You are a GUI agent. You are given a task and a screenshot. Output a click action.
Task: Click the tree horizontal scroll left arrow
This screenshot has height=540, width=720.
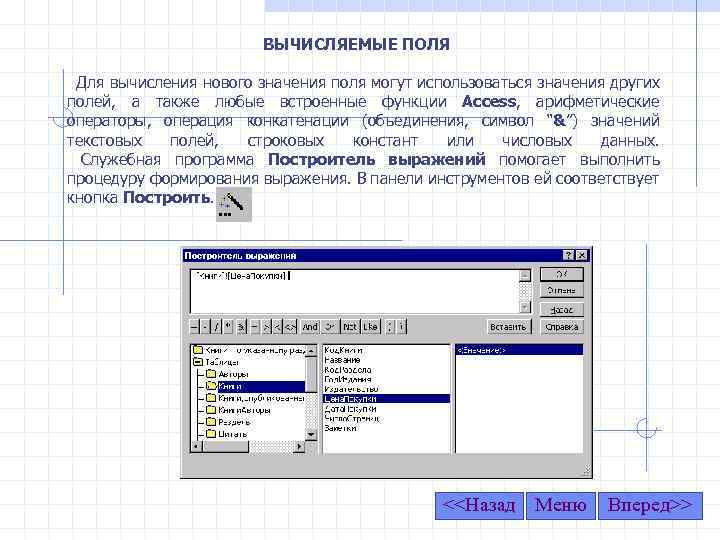[196, 446]
